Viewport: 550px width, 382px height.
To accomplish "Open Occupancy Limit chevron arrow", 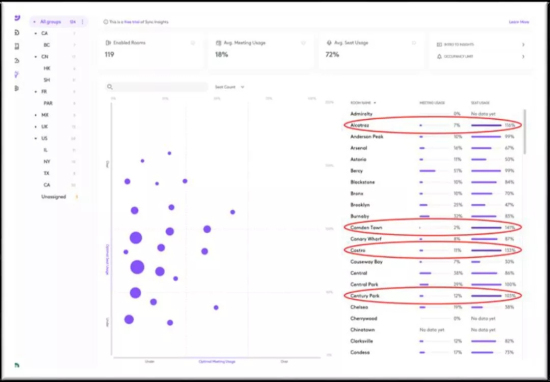I will tap(523, 56).
